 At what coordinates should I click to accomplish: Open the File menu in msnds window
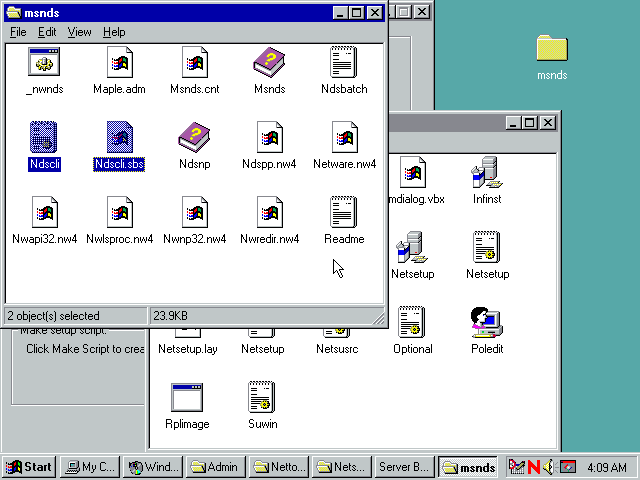[x=18, y=32]
